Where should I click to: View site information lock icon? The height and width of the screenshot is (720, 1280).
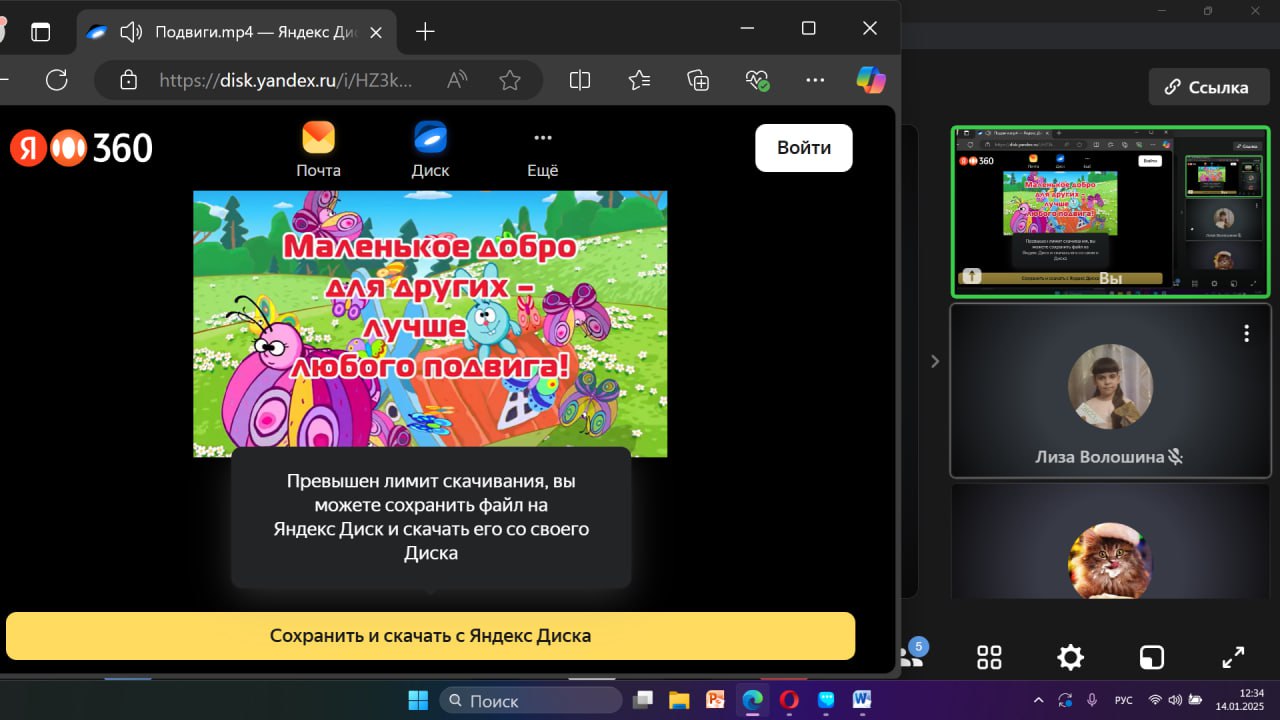(127, 80)
